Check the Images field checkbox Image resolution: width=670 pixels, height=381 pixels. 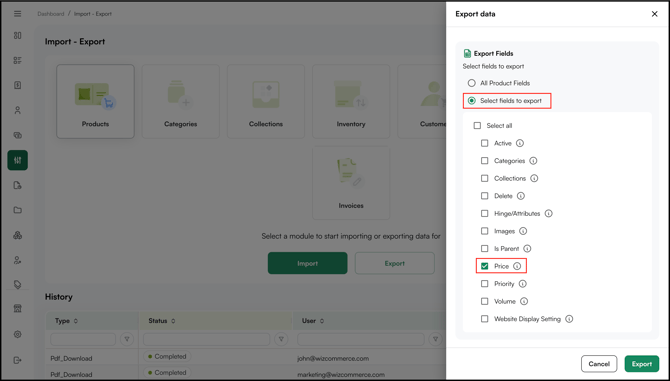coord(485,231)
